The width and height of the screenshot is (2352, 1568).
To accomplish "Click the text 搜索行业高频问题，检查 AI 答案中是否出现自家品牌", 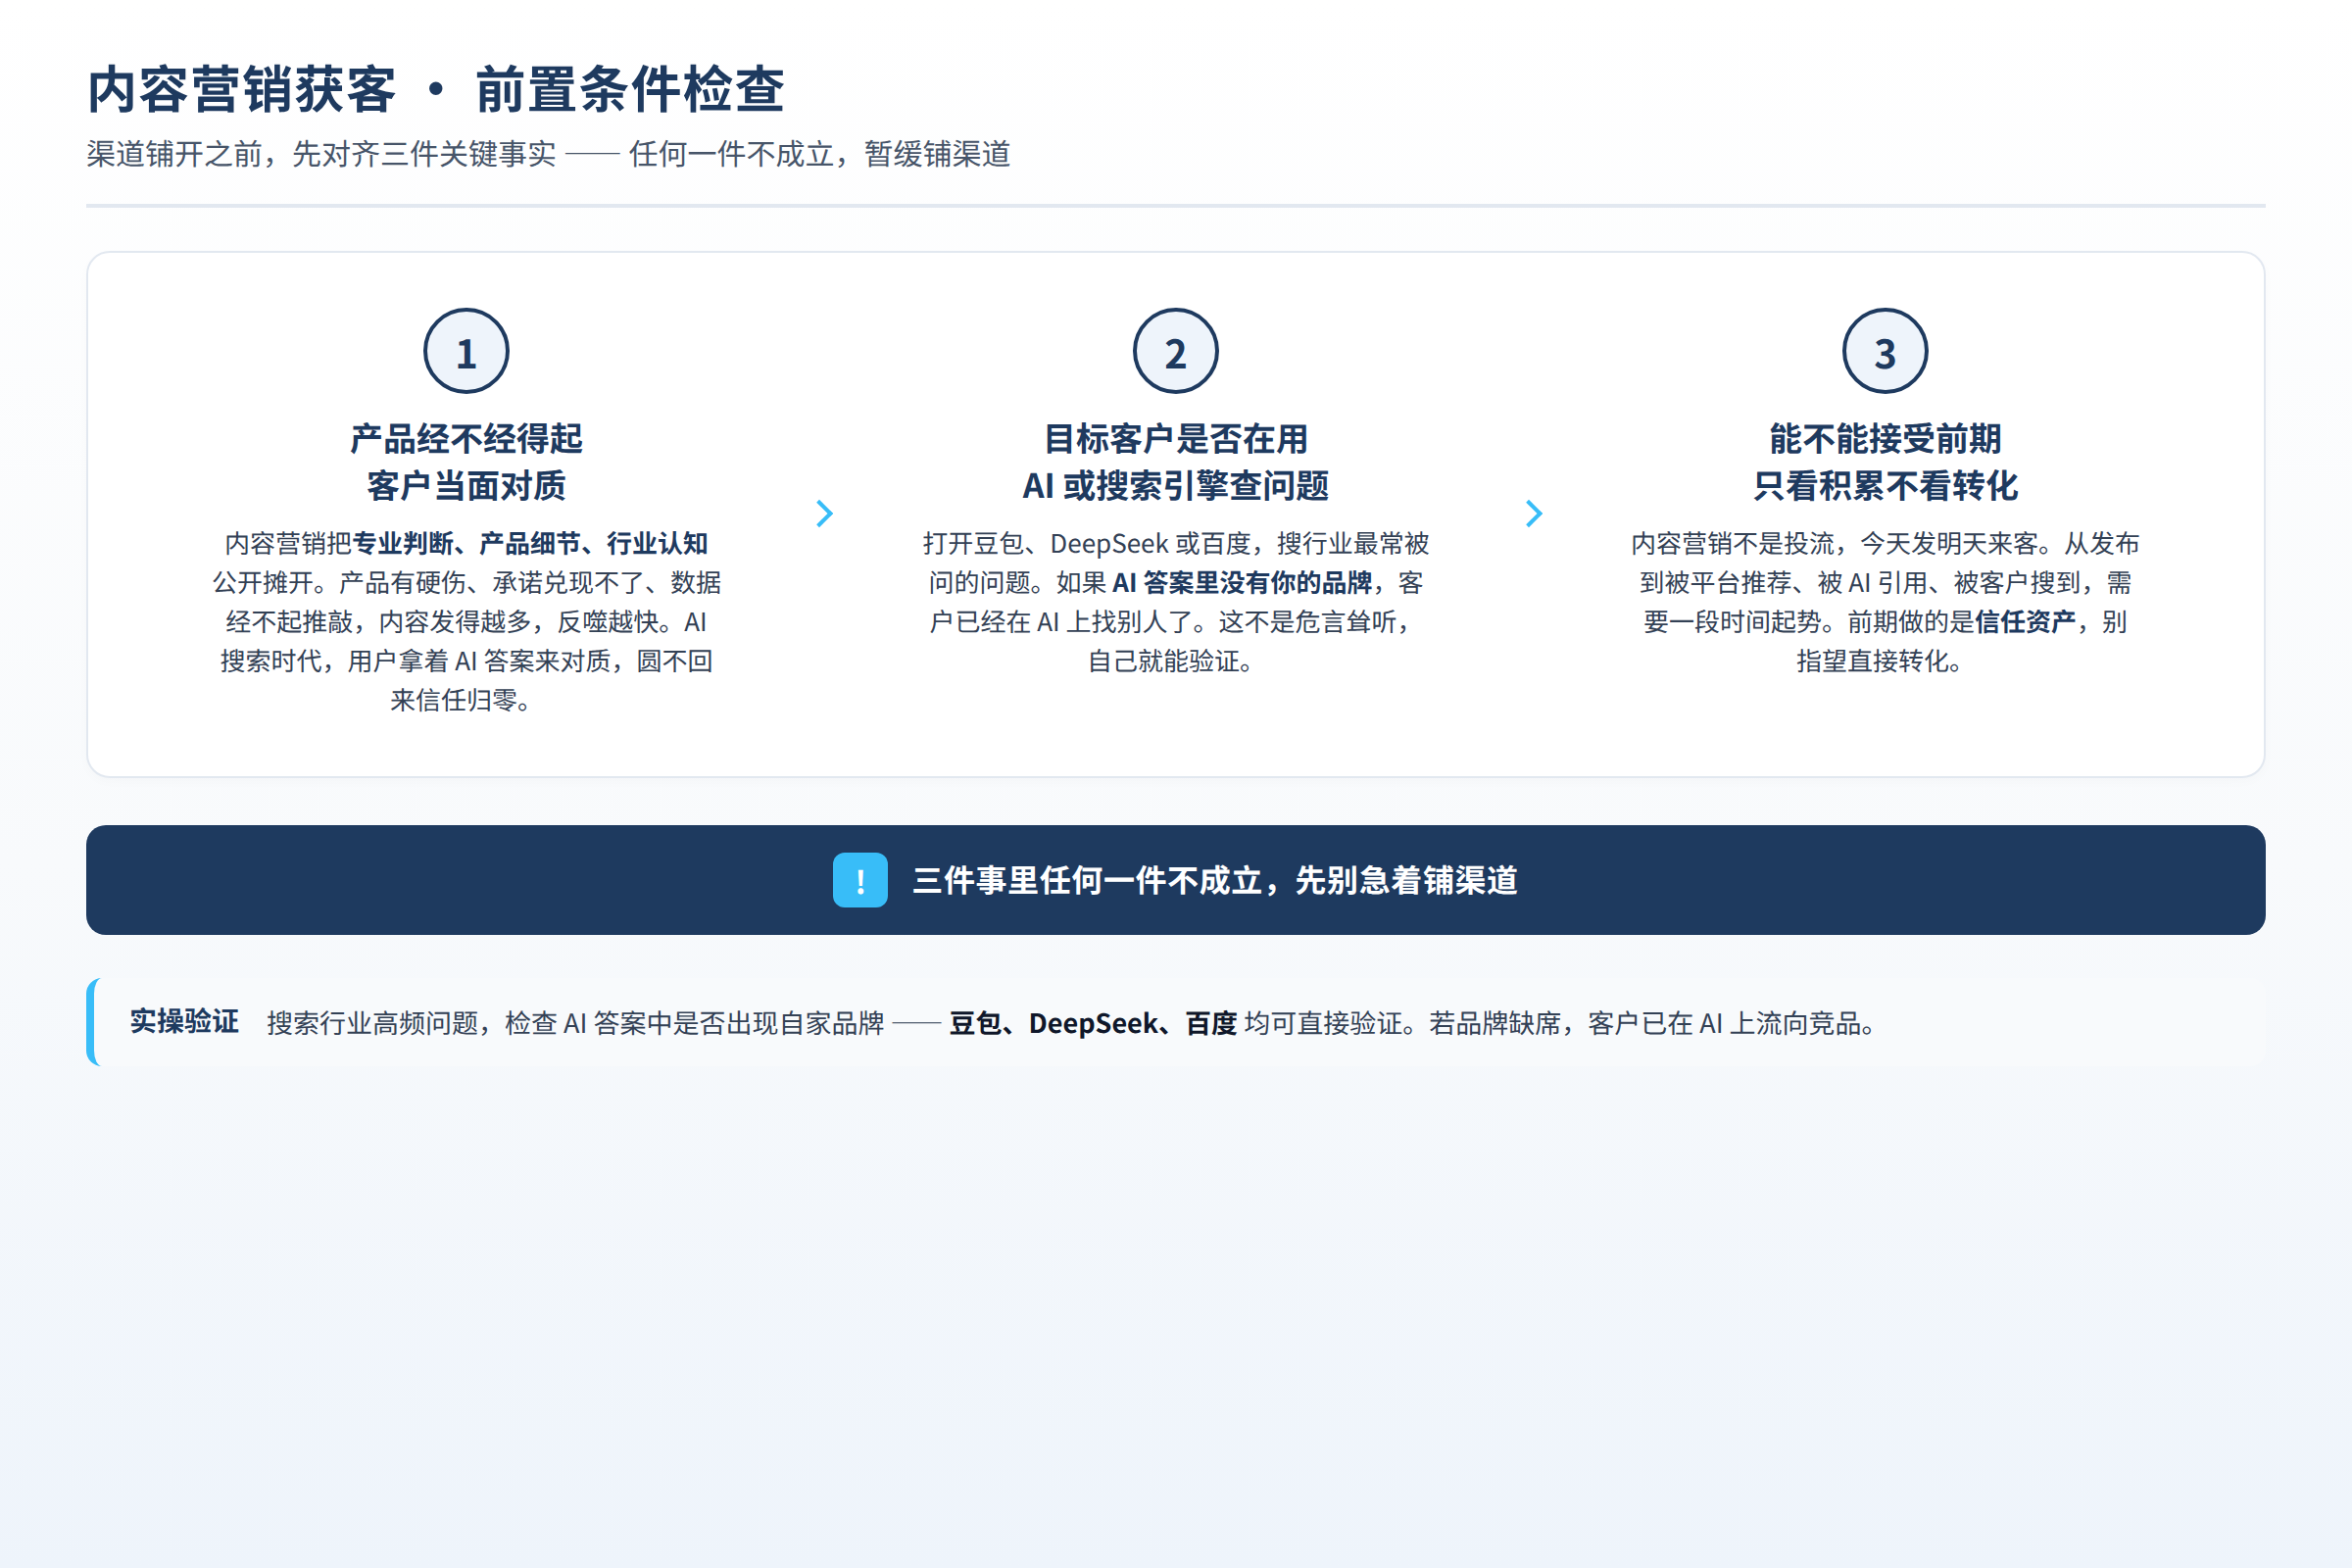I will tap(575, 1023).
